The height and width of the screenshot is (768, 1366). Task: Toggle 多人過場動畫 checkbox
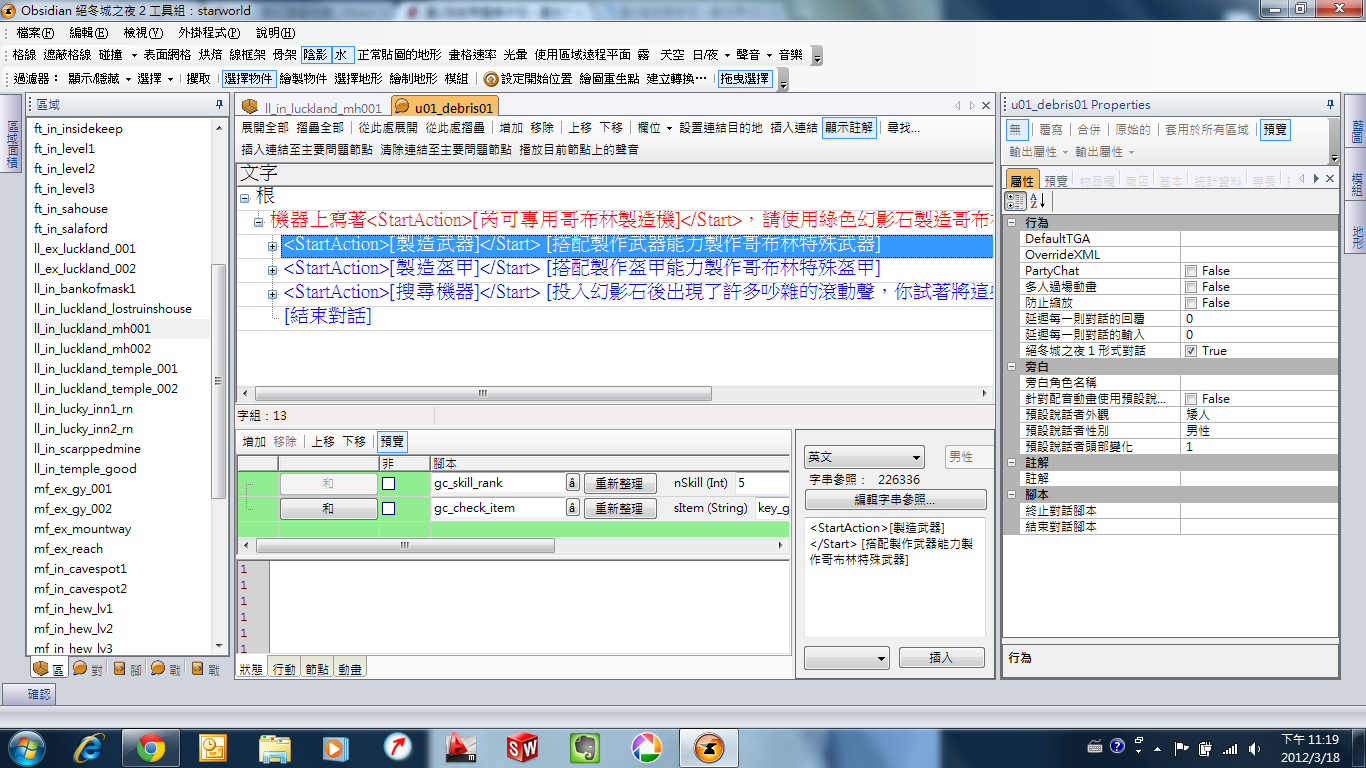(1191, 287)
